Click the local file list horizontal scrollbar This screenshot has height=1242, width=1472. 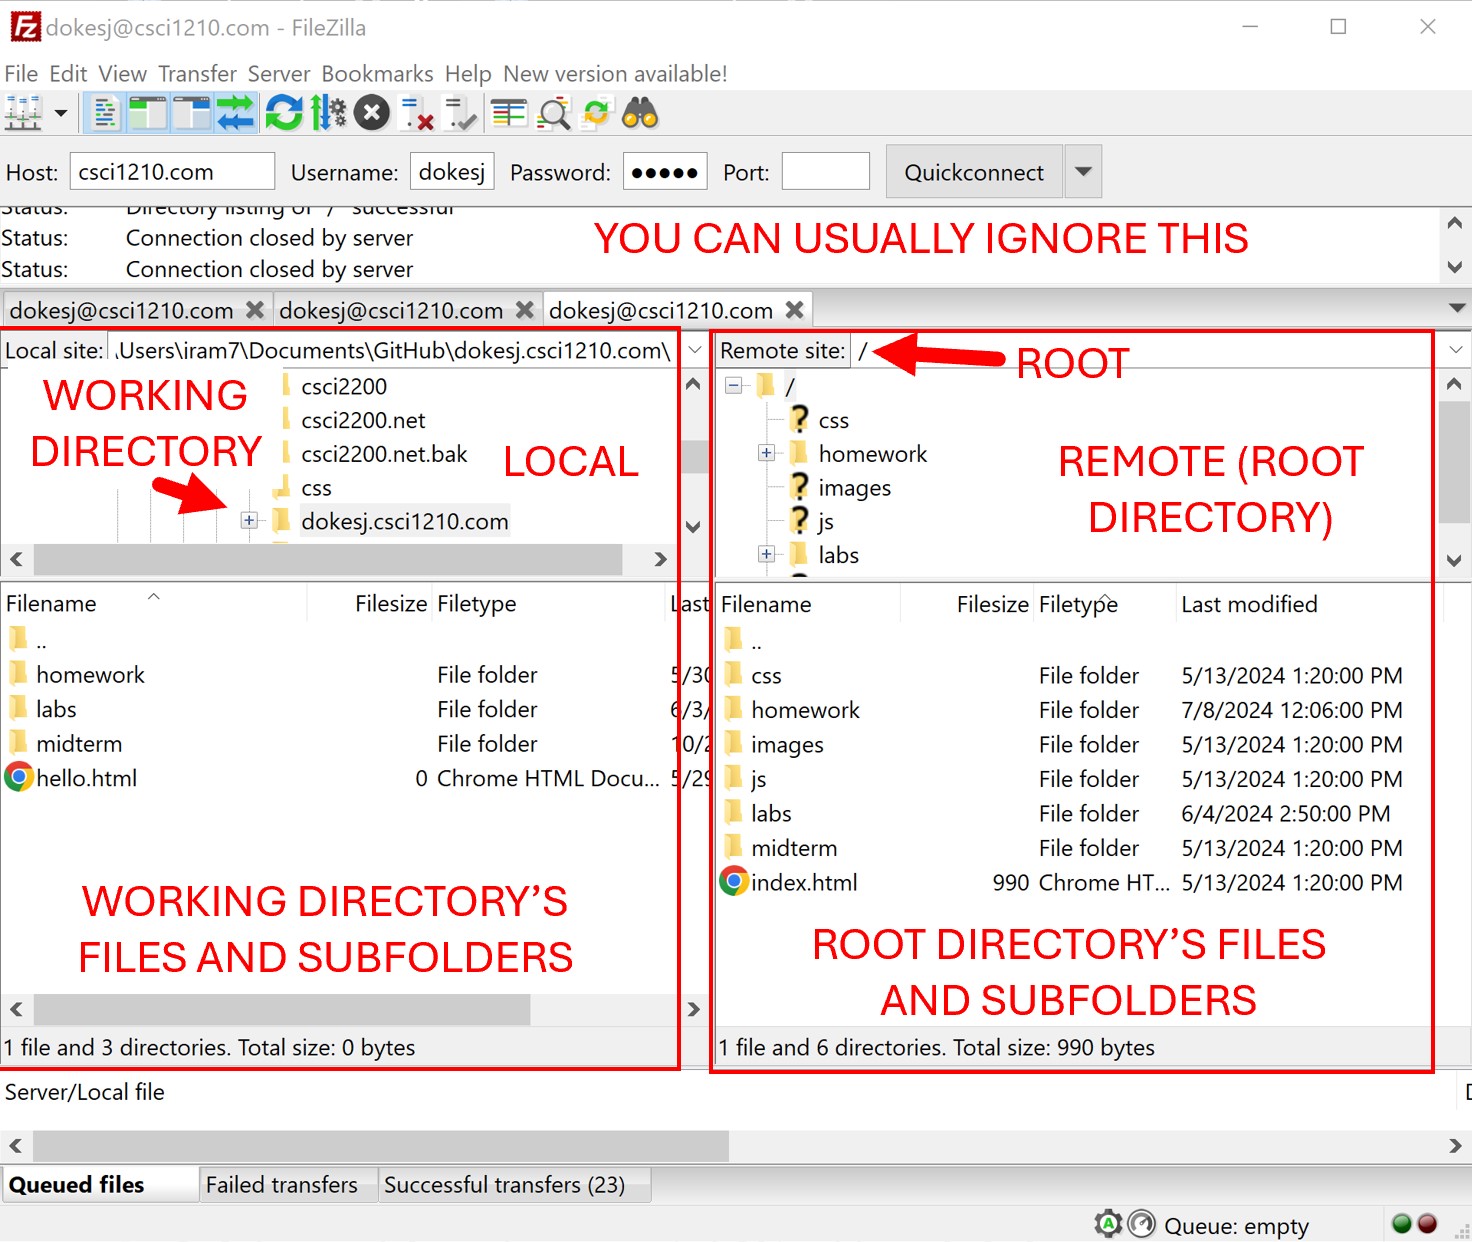click(x=282, y=1009)
